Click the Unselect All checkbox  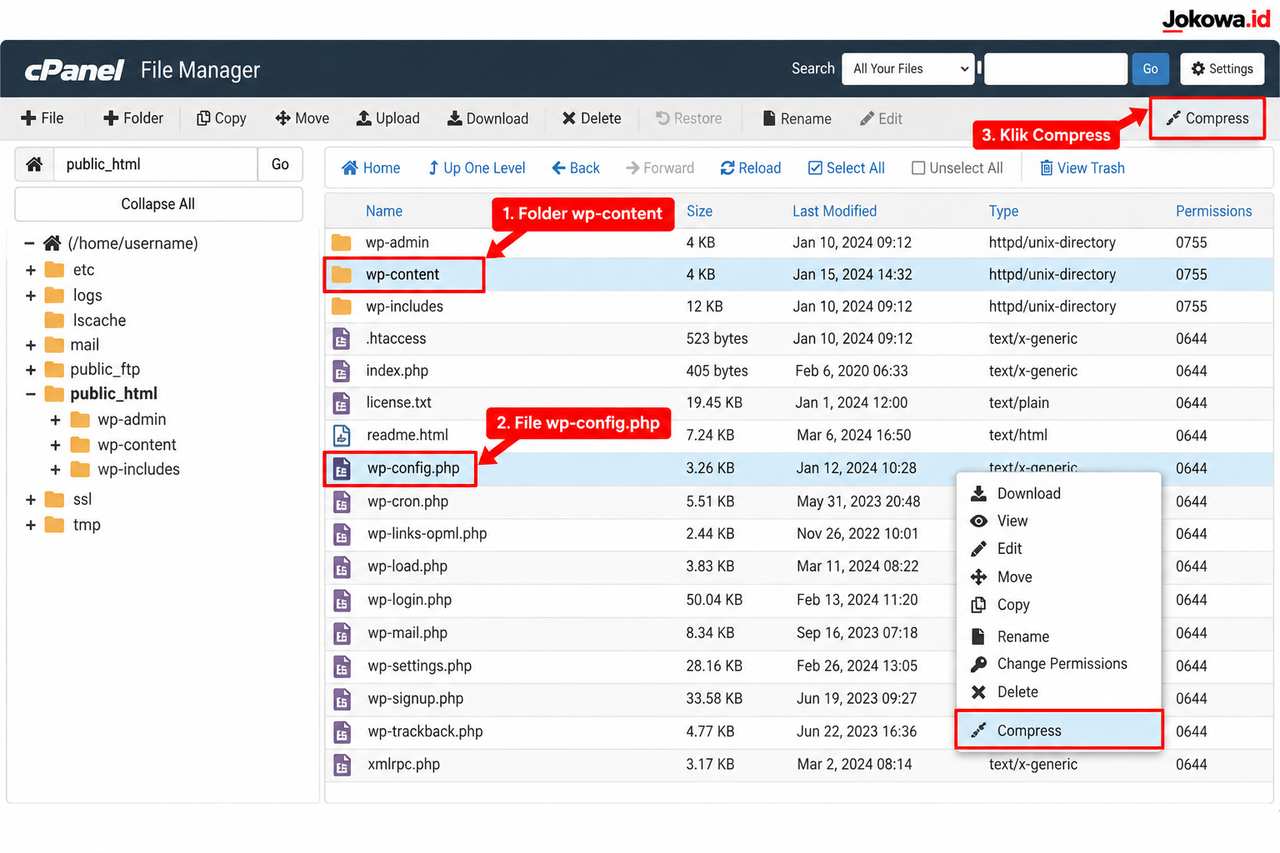918,168
